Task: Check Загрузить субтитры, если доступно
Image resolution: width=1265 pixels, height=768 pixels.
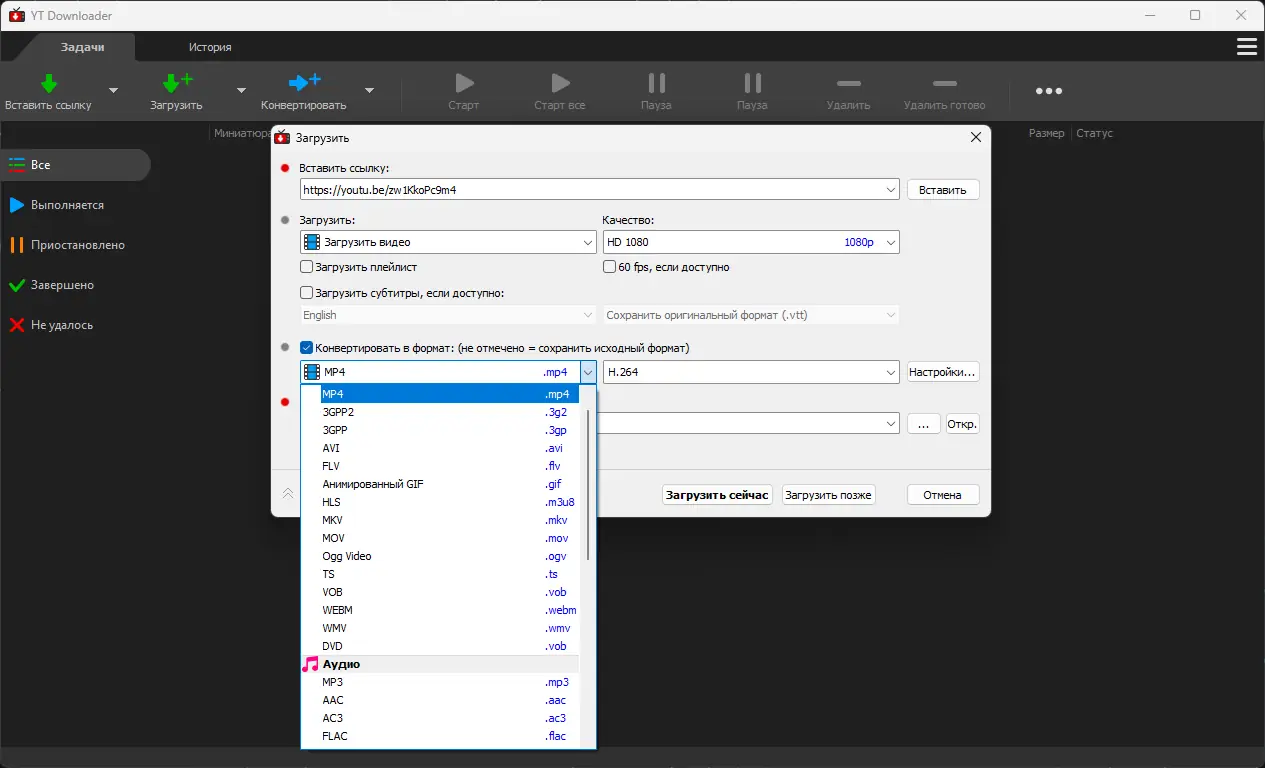Action: 306,291
